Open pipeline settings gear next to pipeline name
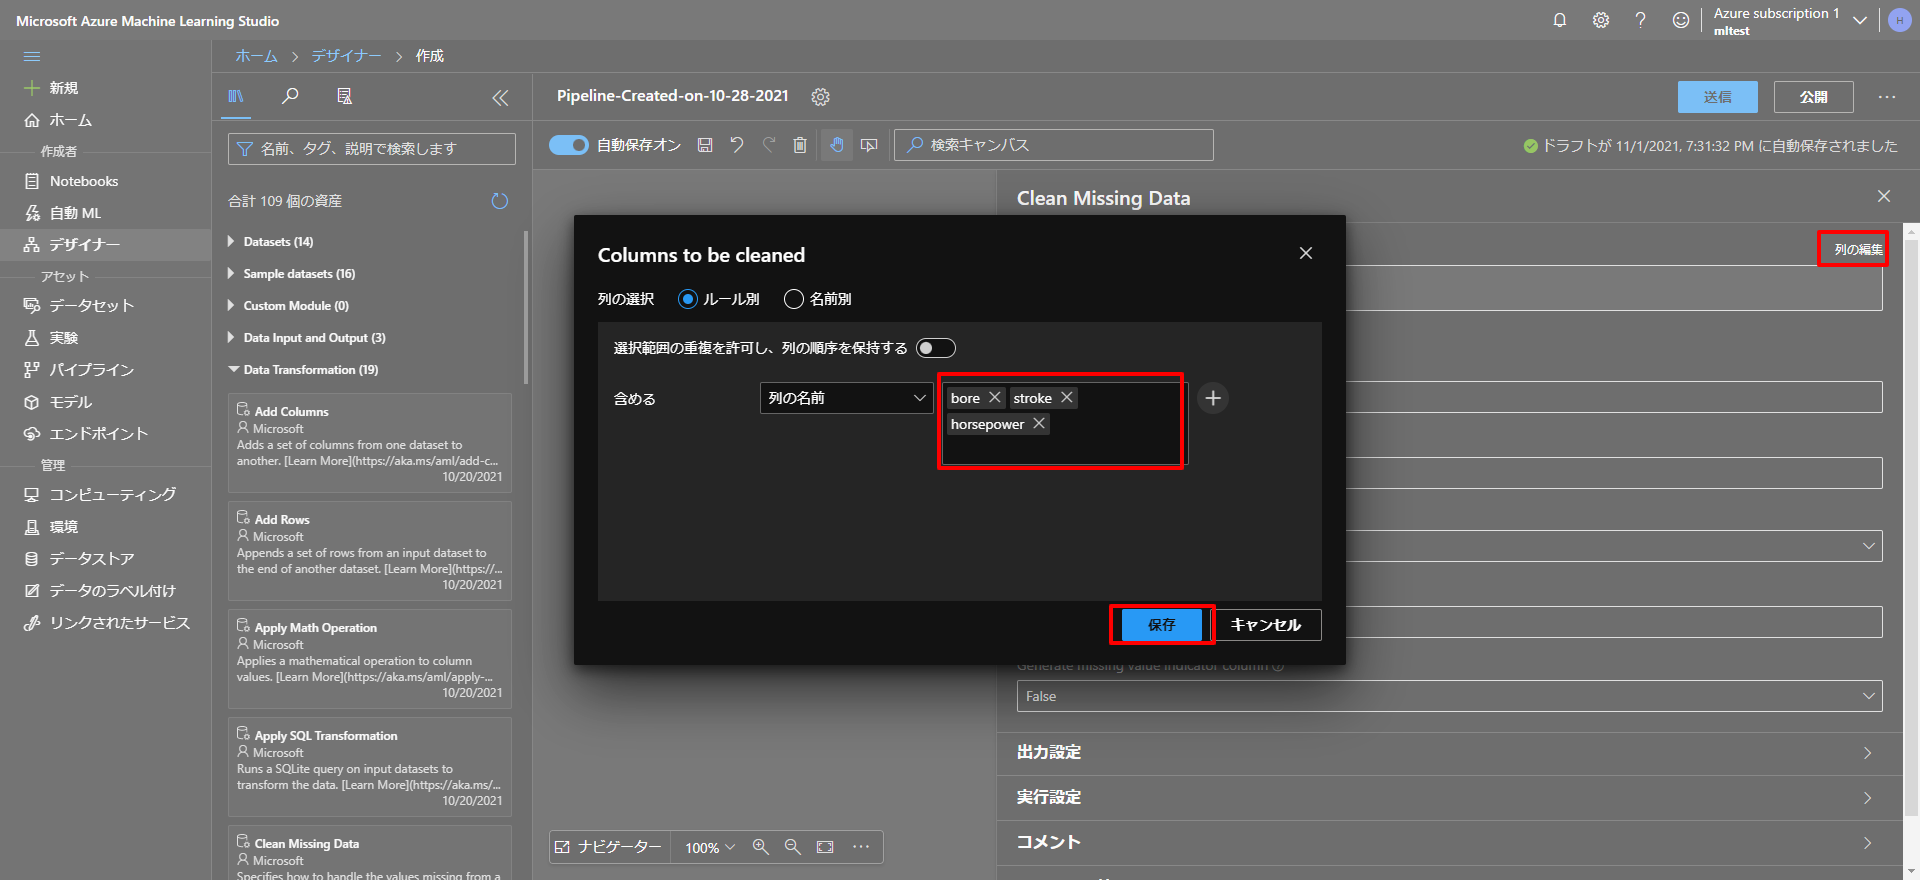This screenshot has height=880, width=1920. coord(821,97)
